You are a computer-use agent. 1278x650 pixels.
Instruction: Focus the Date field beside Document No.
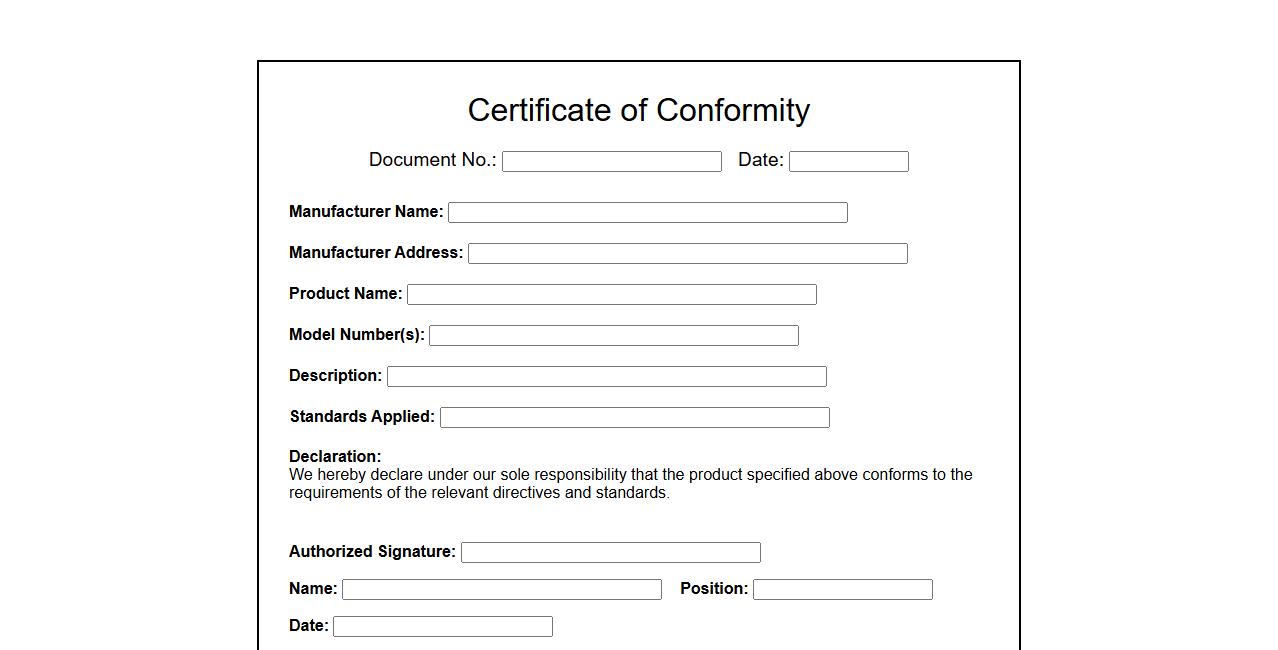pyautogui.click(x=848, y=161)
